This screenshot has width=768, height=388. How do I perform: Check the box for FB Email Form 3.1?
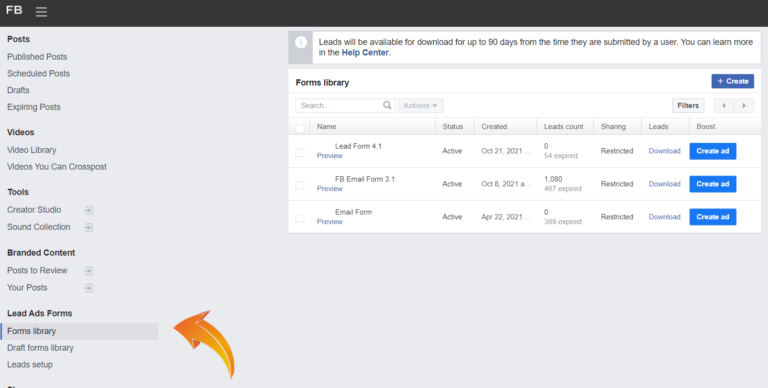coord(300,186)
